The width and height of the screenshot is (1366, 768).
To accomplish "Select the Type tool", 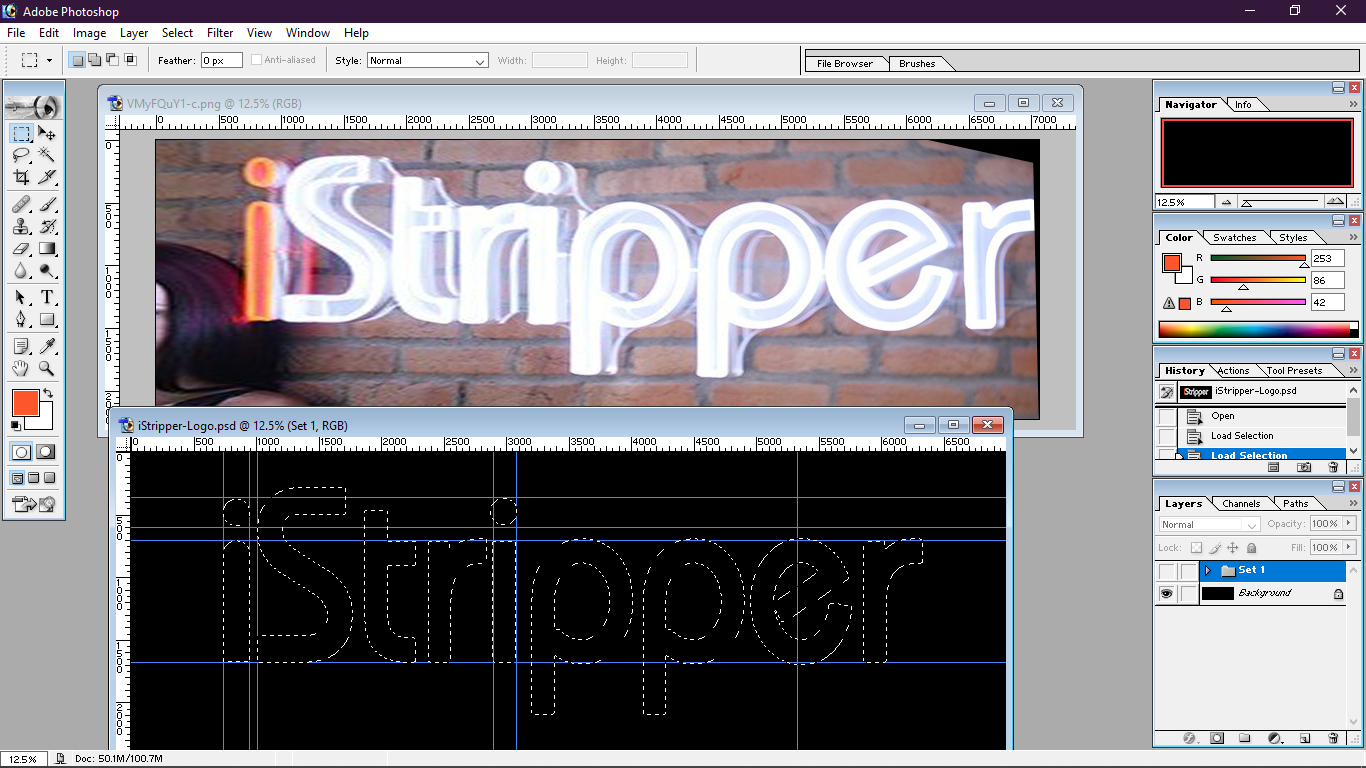I will pos(46,297).
